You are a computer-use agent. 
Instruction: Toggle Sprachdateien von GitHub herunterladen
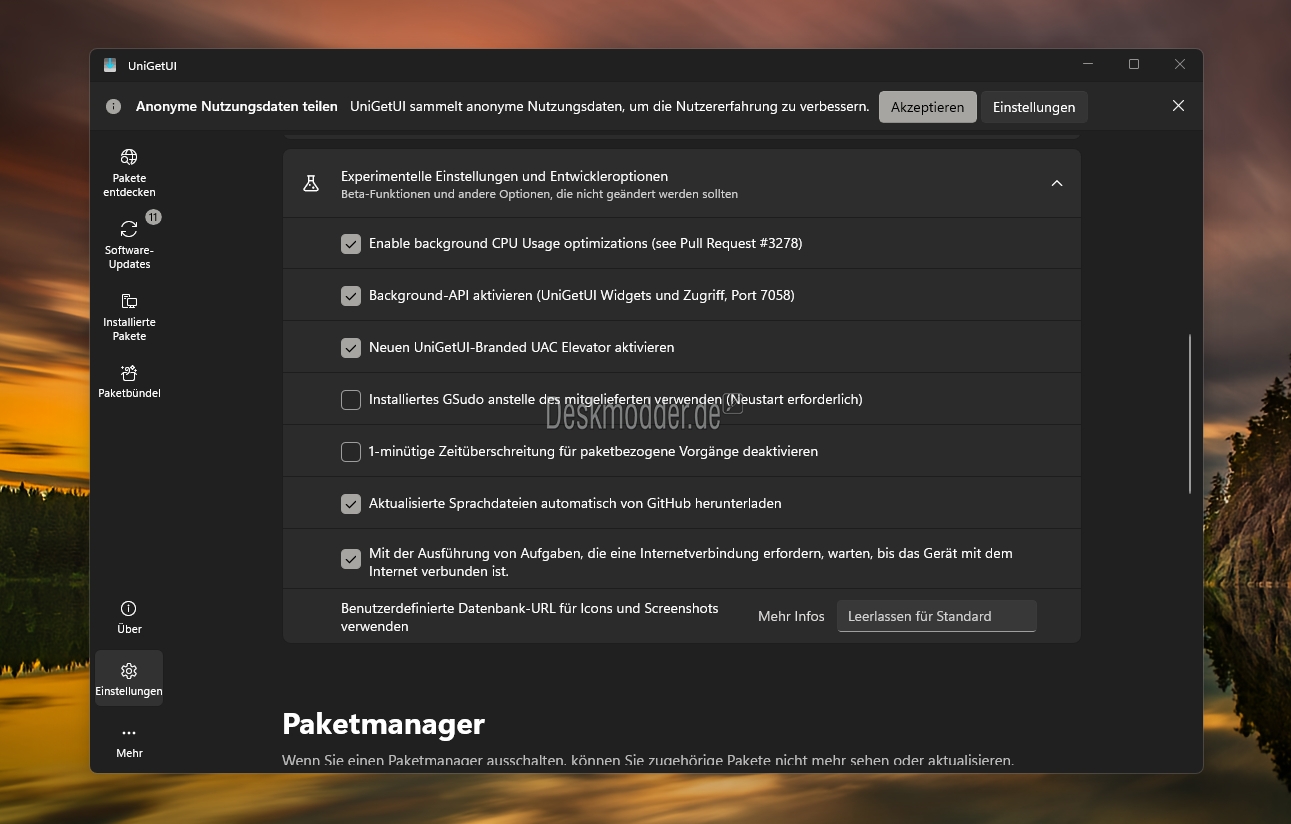pyautogui.click(x=351, y=503)
